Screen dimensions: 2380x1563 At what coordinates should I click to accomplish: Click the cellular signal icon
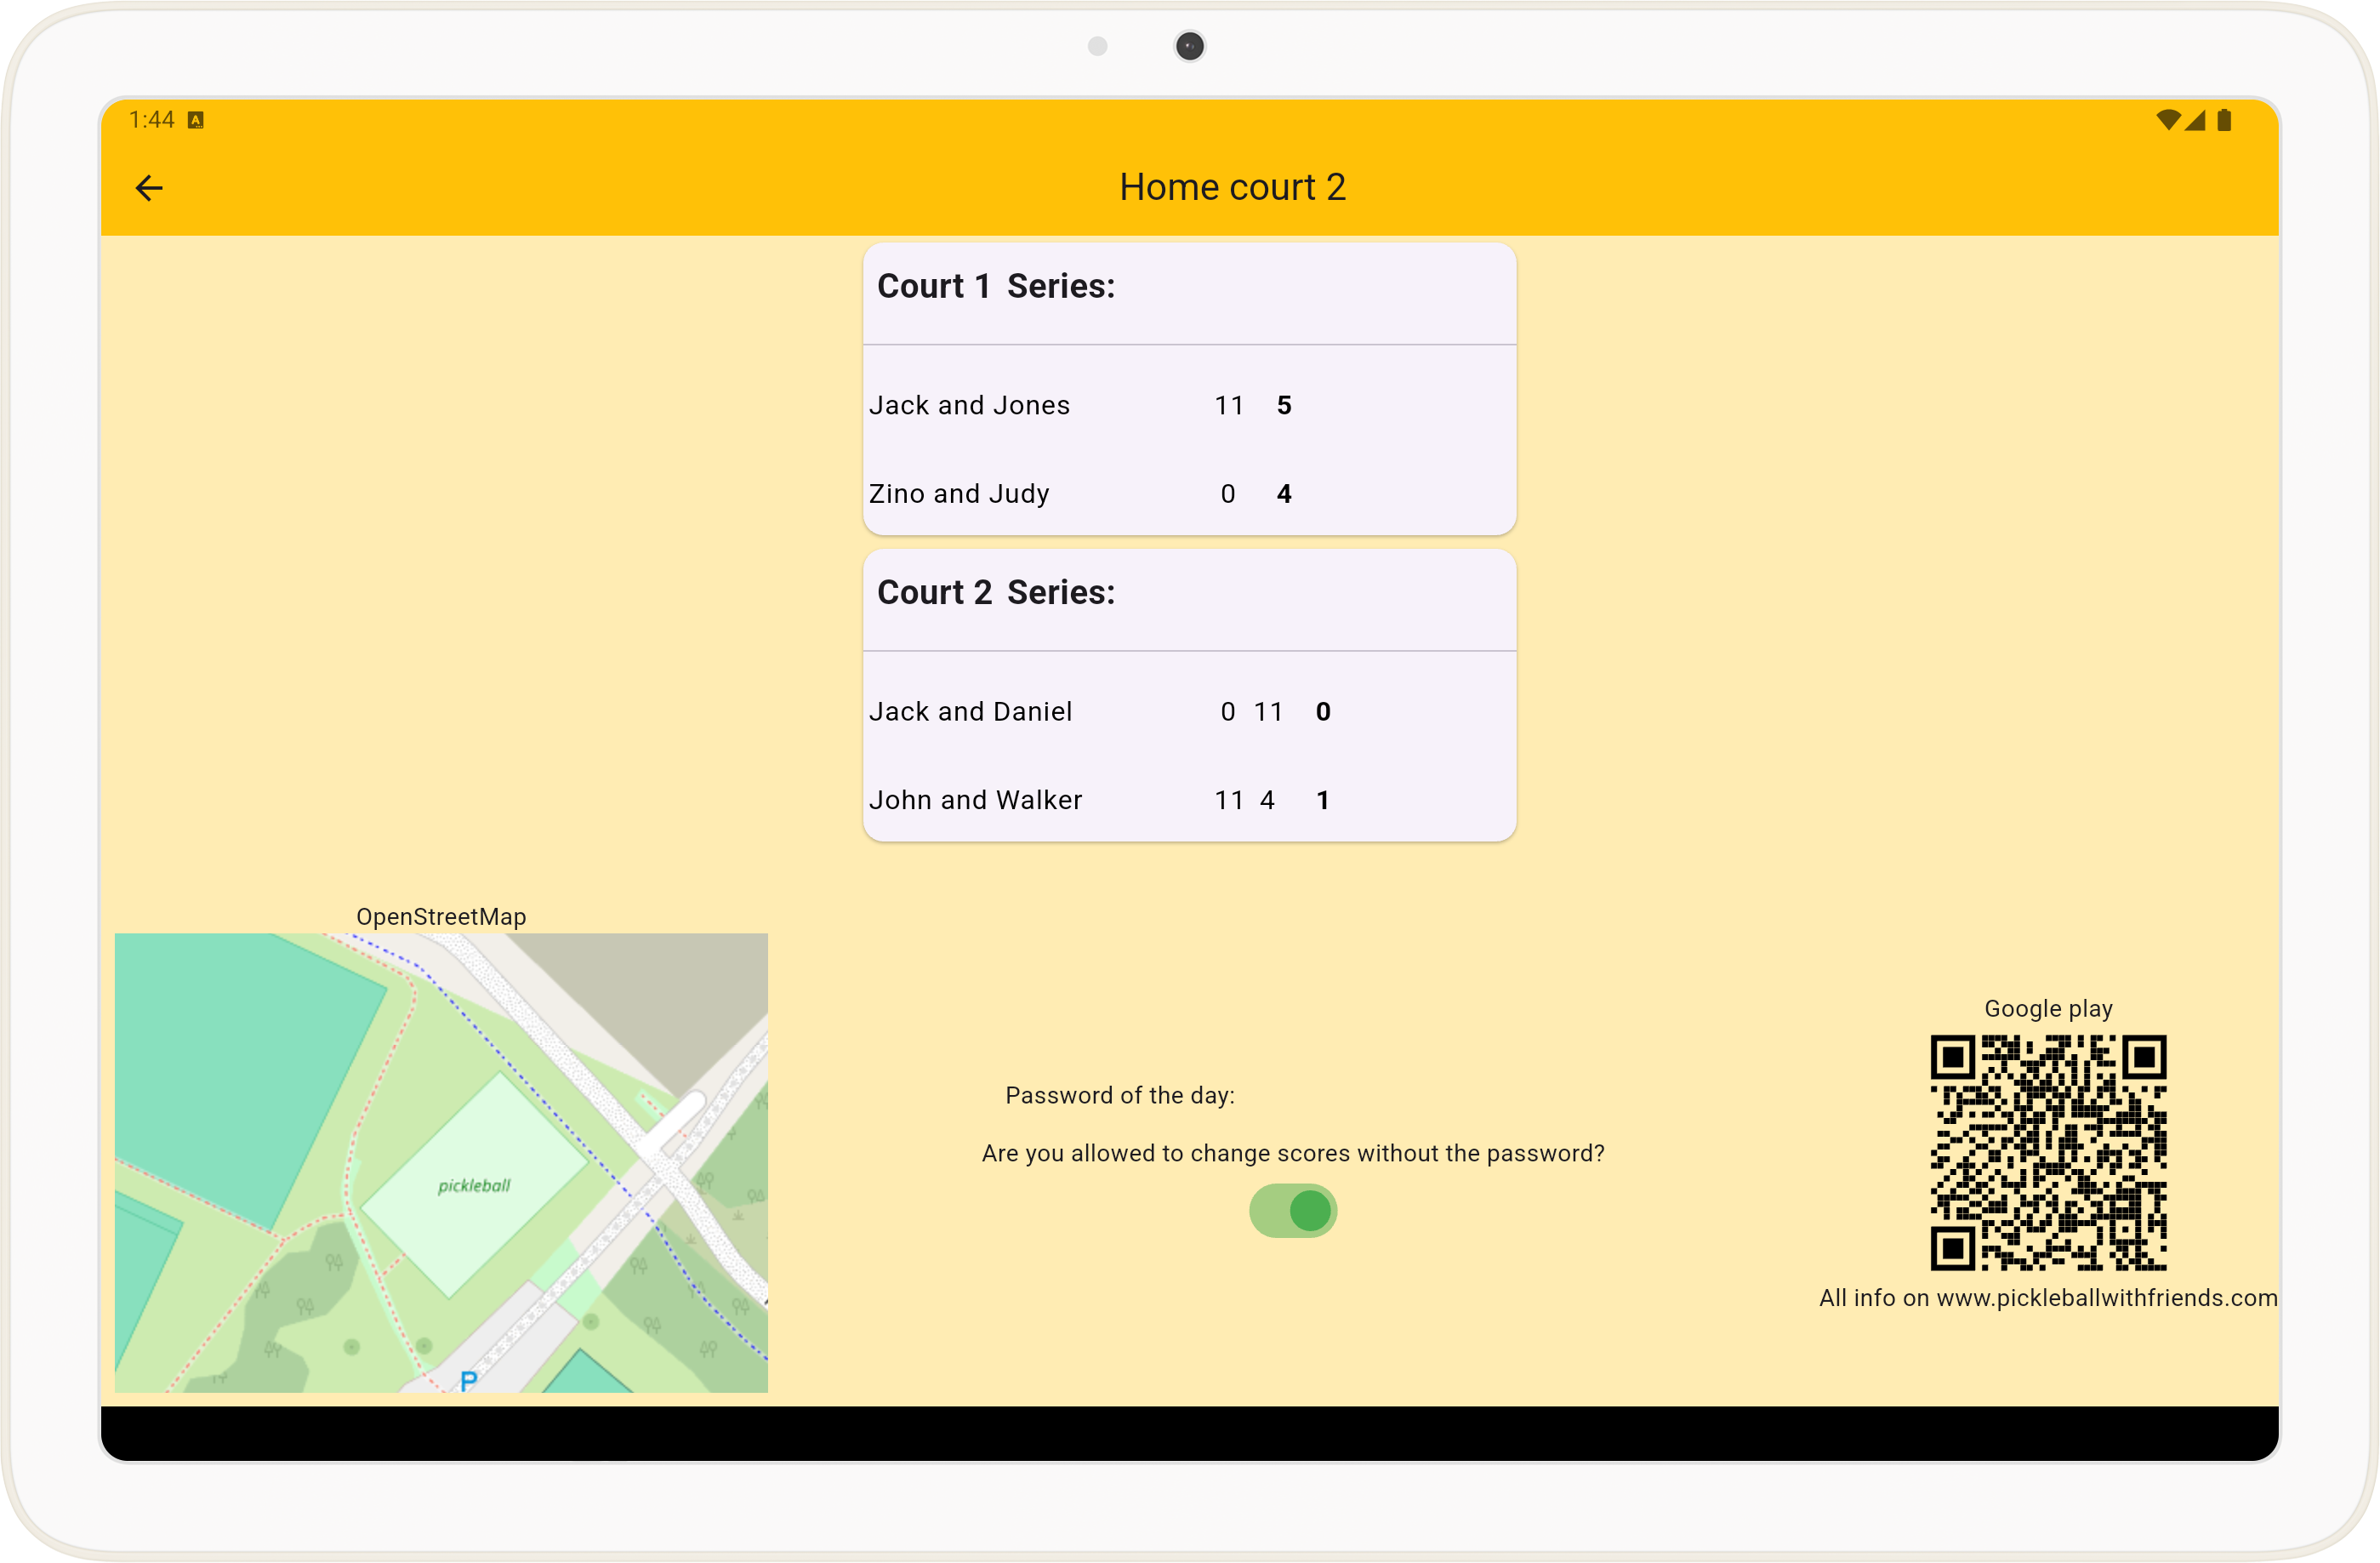[x=2195, y=120]
